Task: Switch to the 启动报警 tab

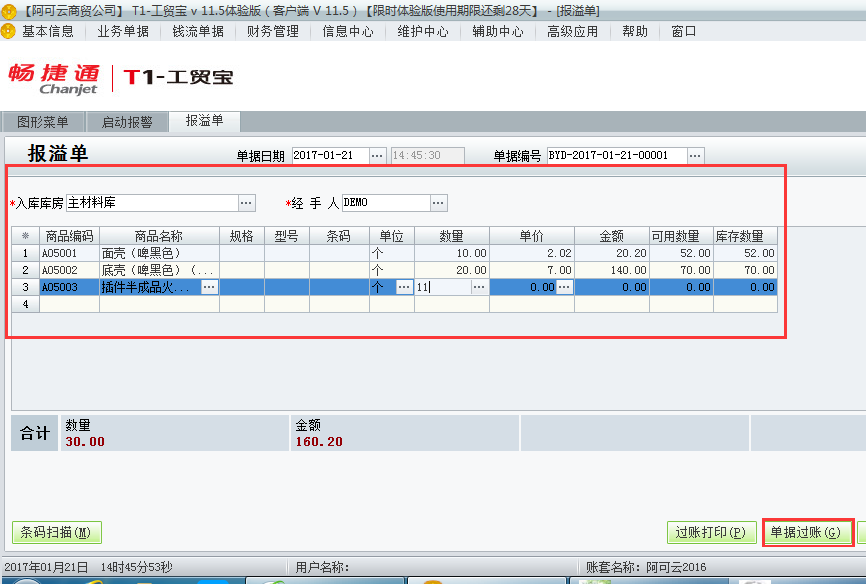Action: [x=127, y=122]
